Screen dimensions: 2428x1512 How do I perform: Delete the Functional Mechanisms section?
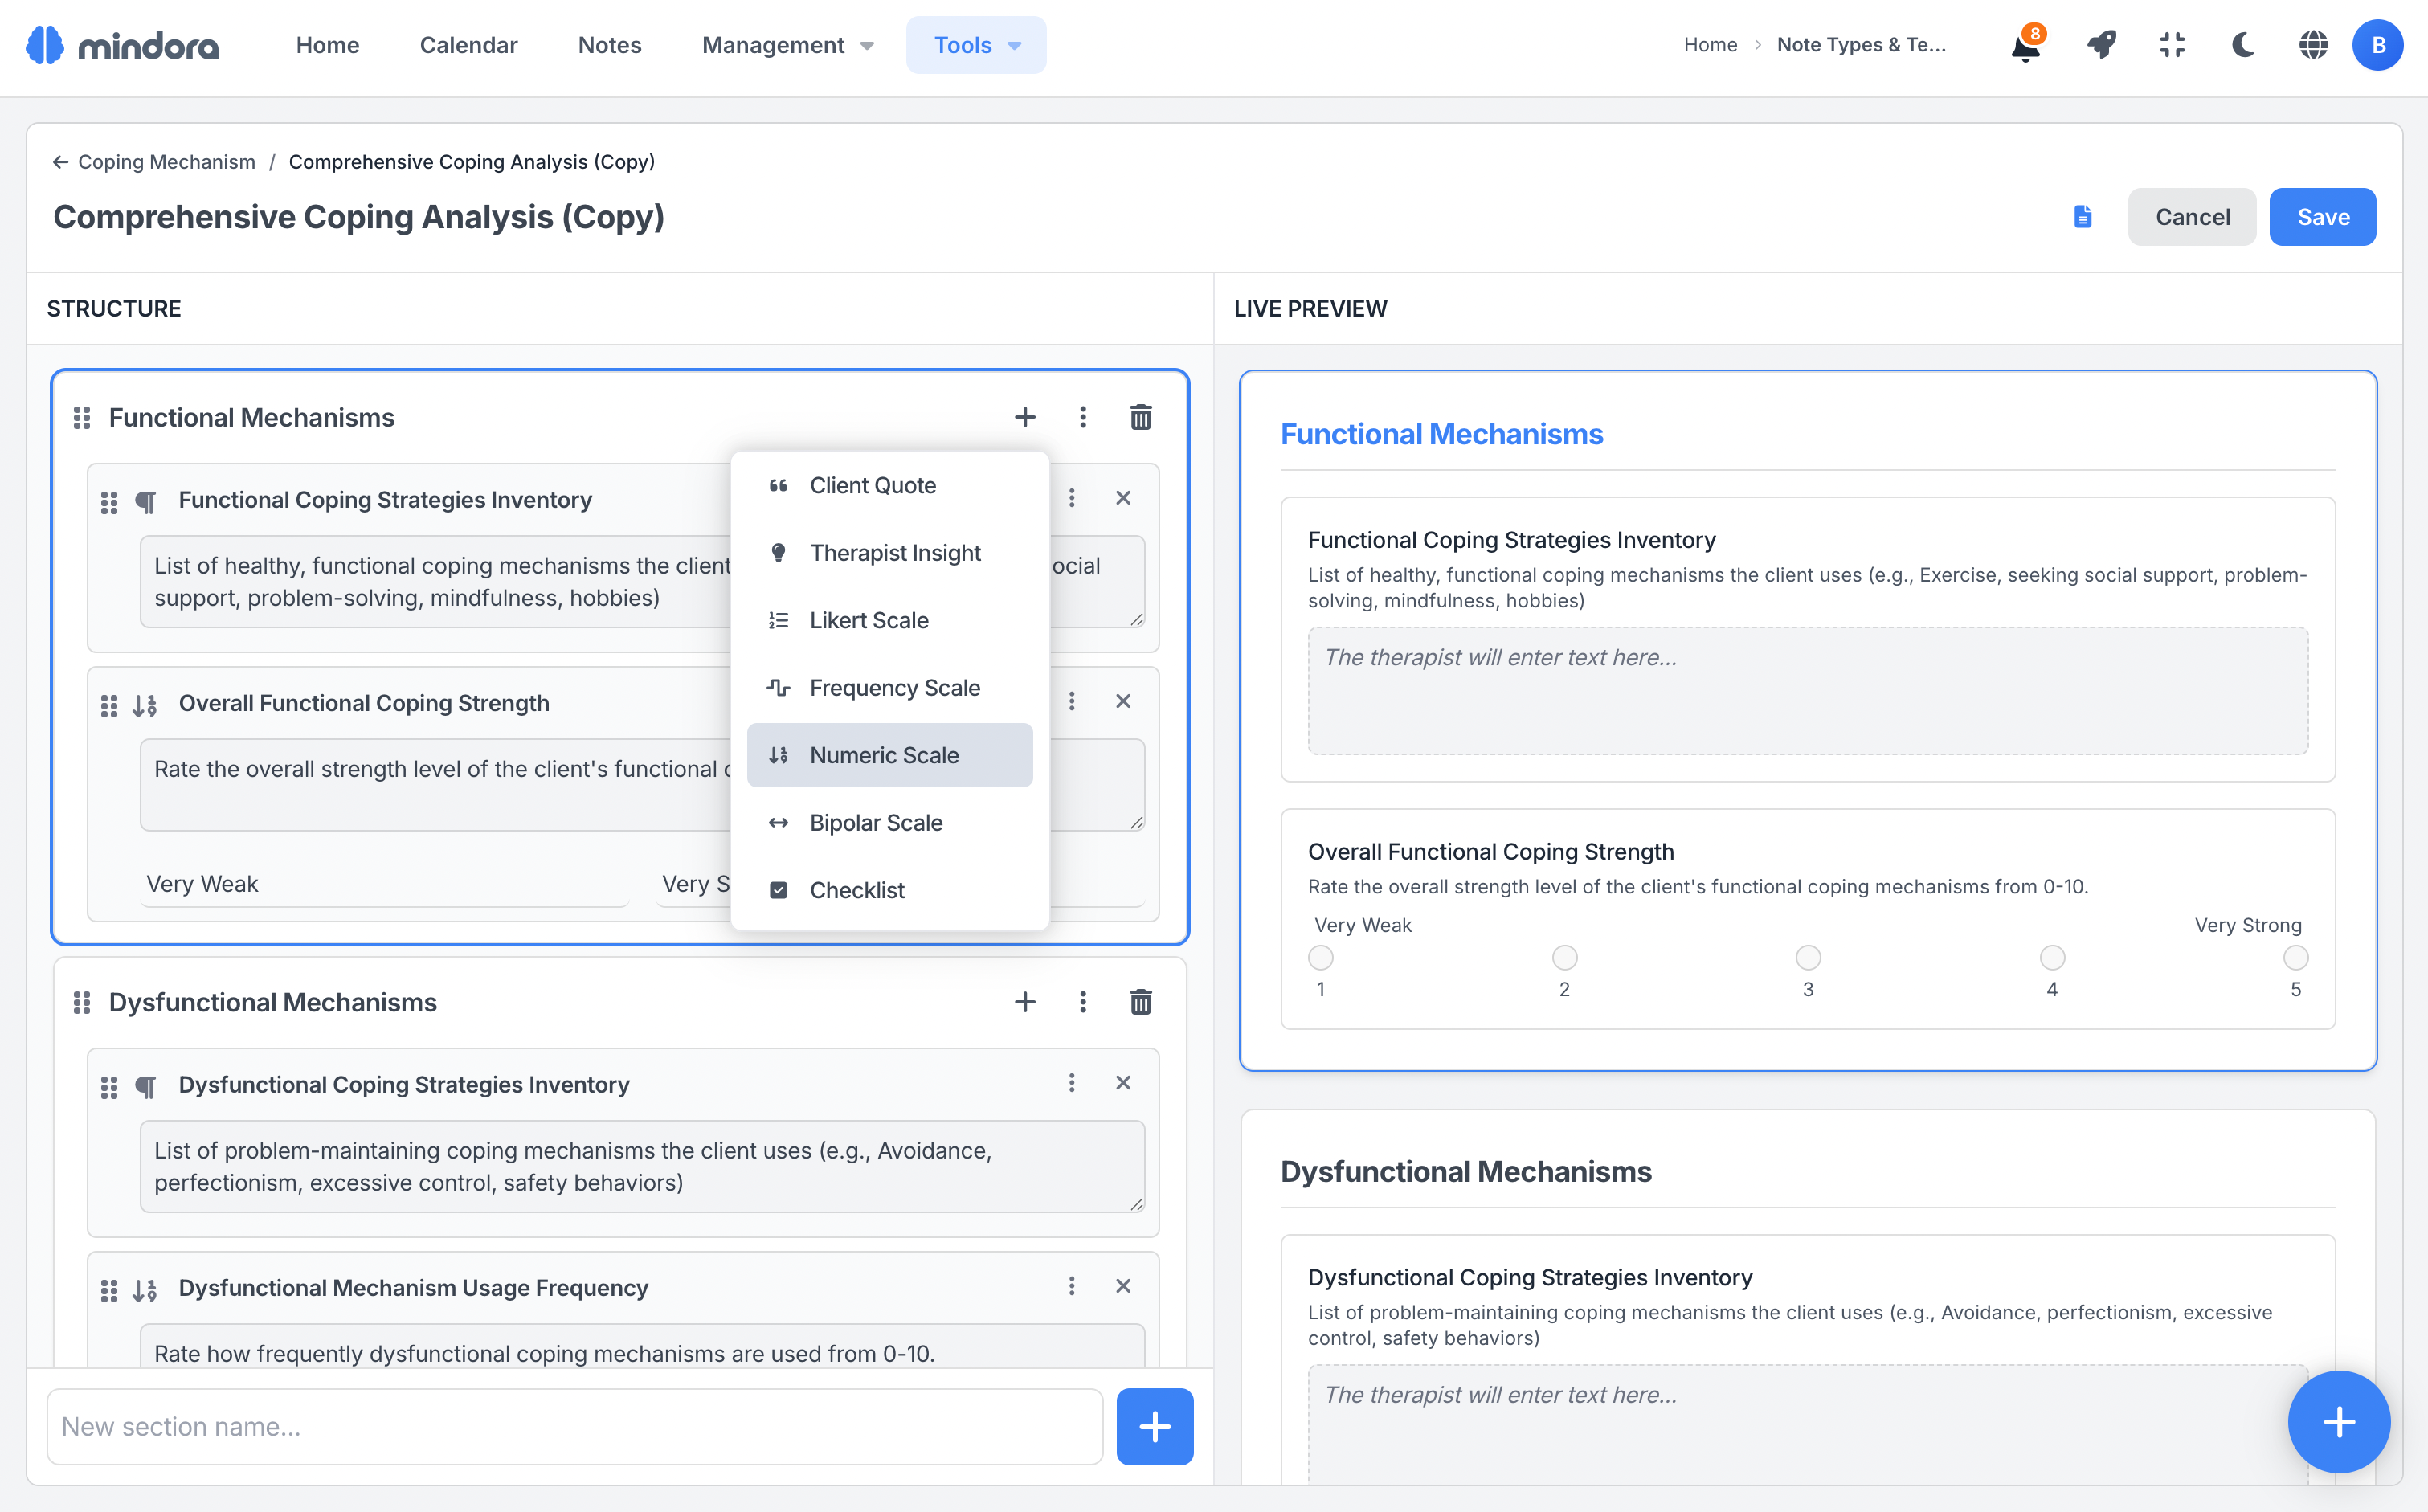click(x=1141, y=417)
